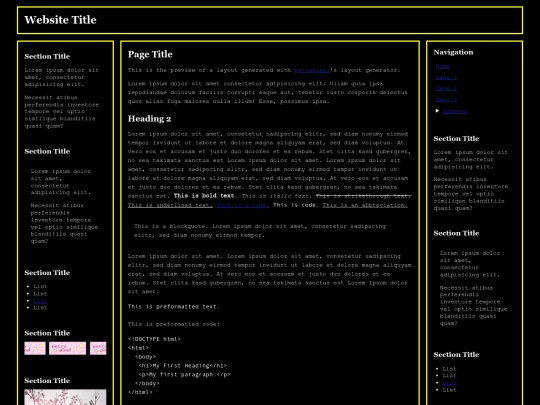
Task: Click the 'Heading 2' heading
Action: pyautogui.click(x=149, y=119)
